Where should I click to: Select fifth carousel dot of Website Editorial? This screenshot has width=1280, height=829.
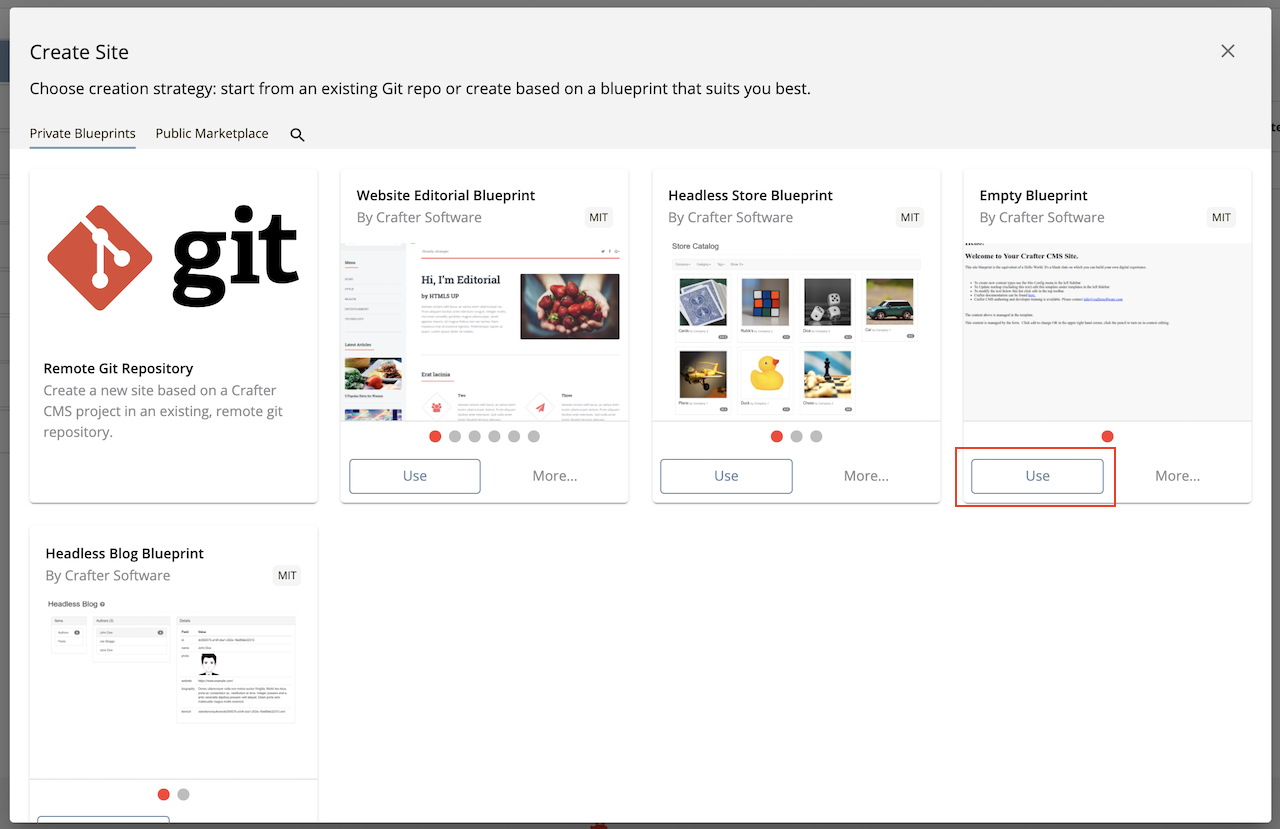coord(514,436)
